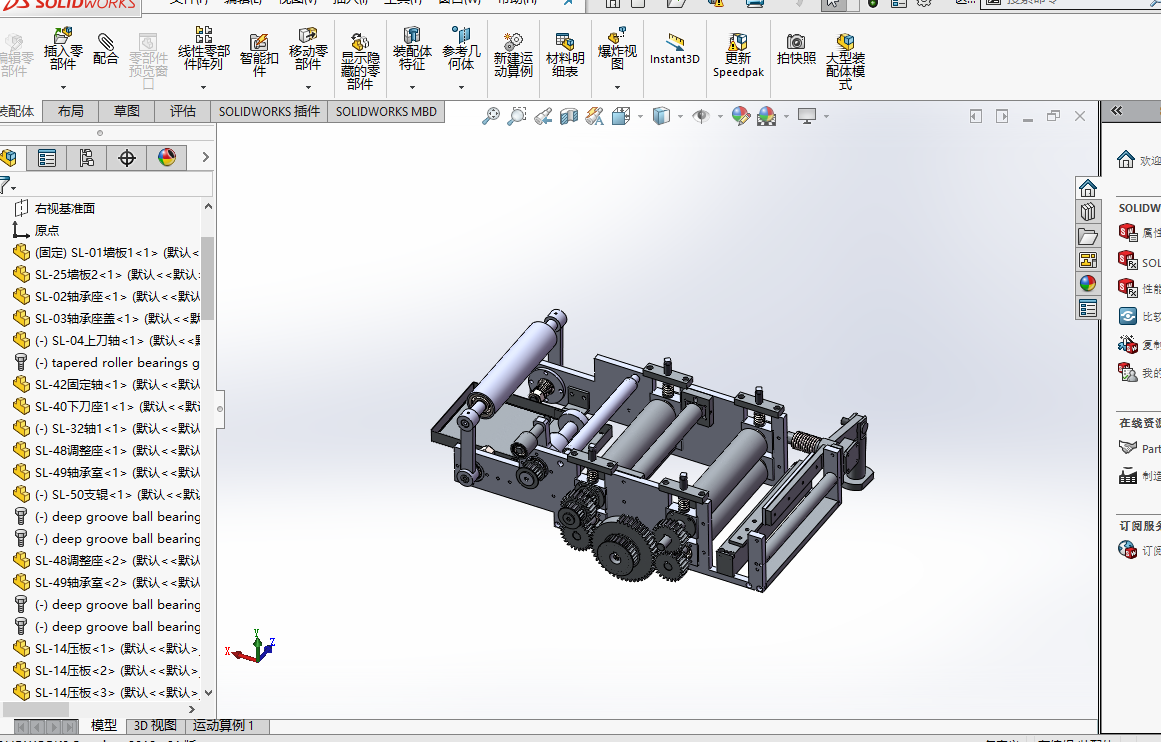Open Hide/Show Items eye icon
The image size is (1161, 742).
point(700,116)
